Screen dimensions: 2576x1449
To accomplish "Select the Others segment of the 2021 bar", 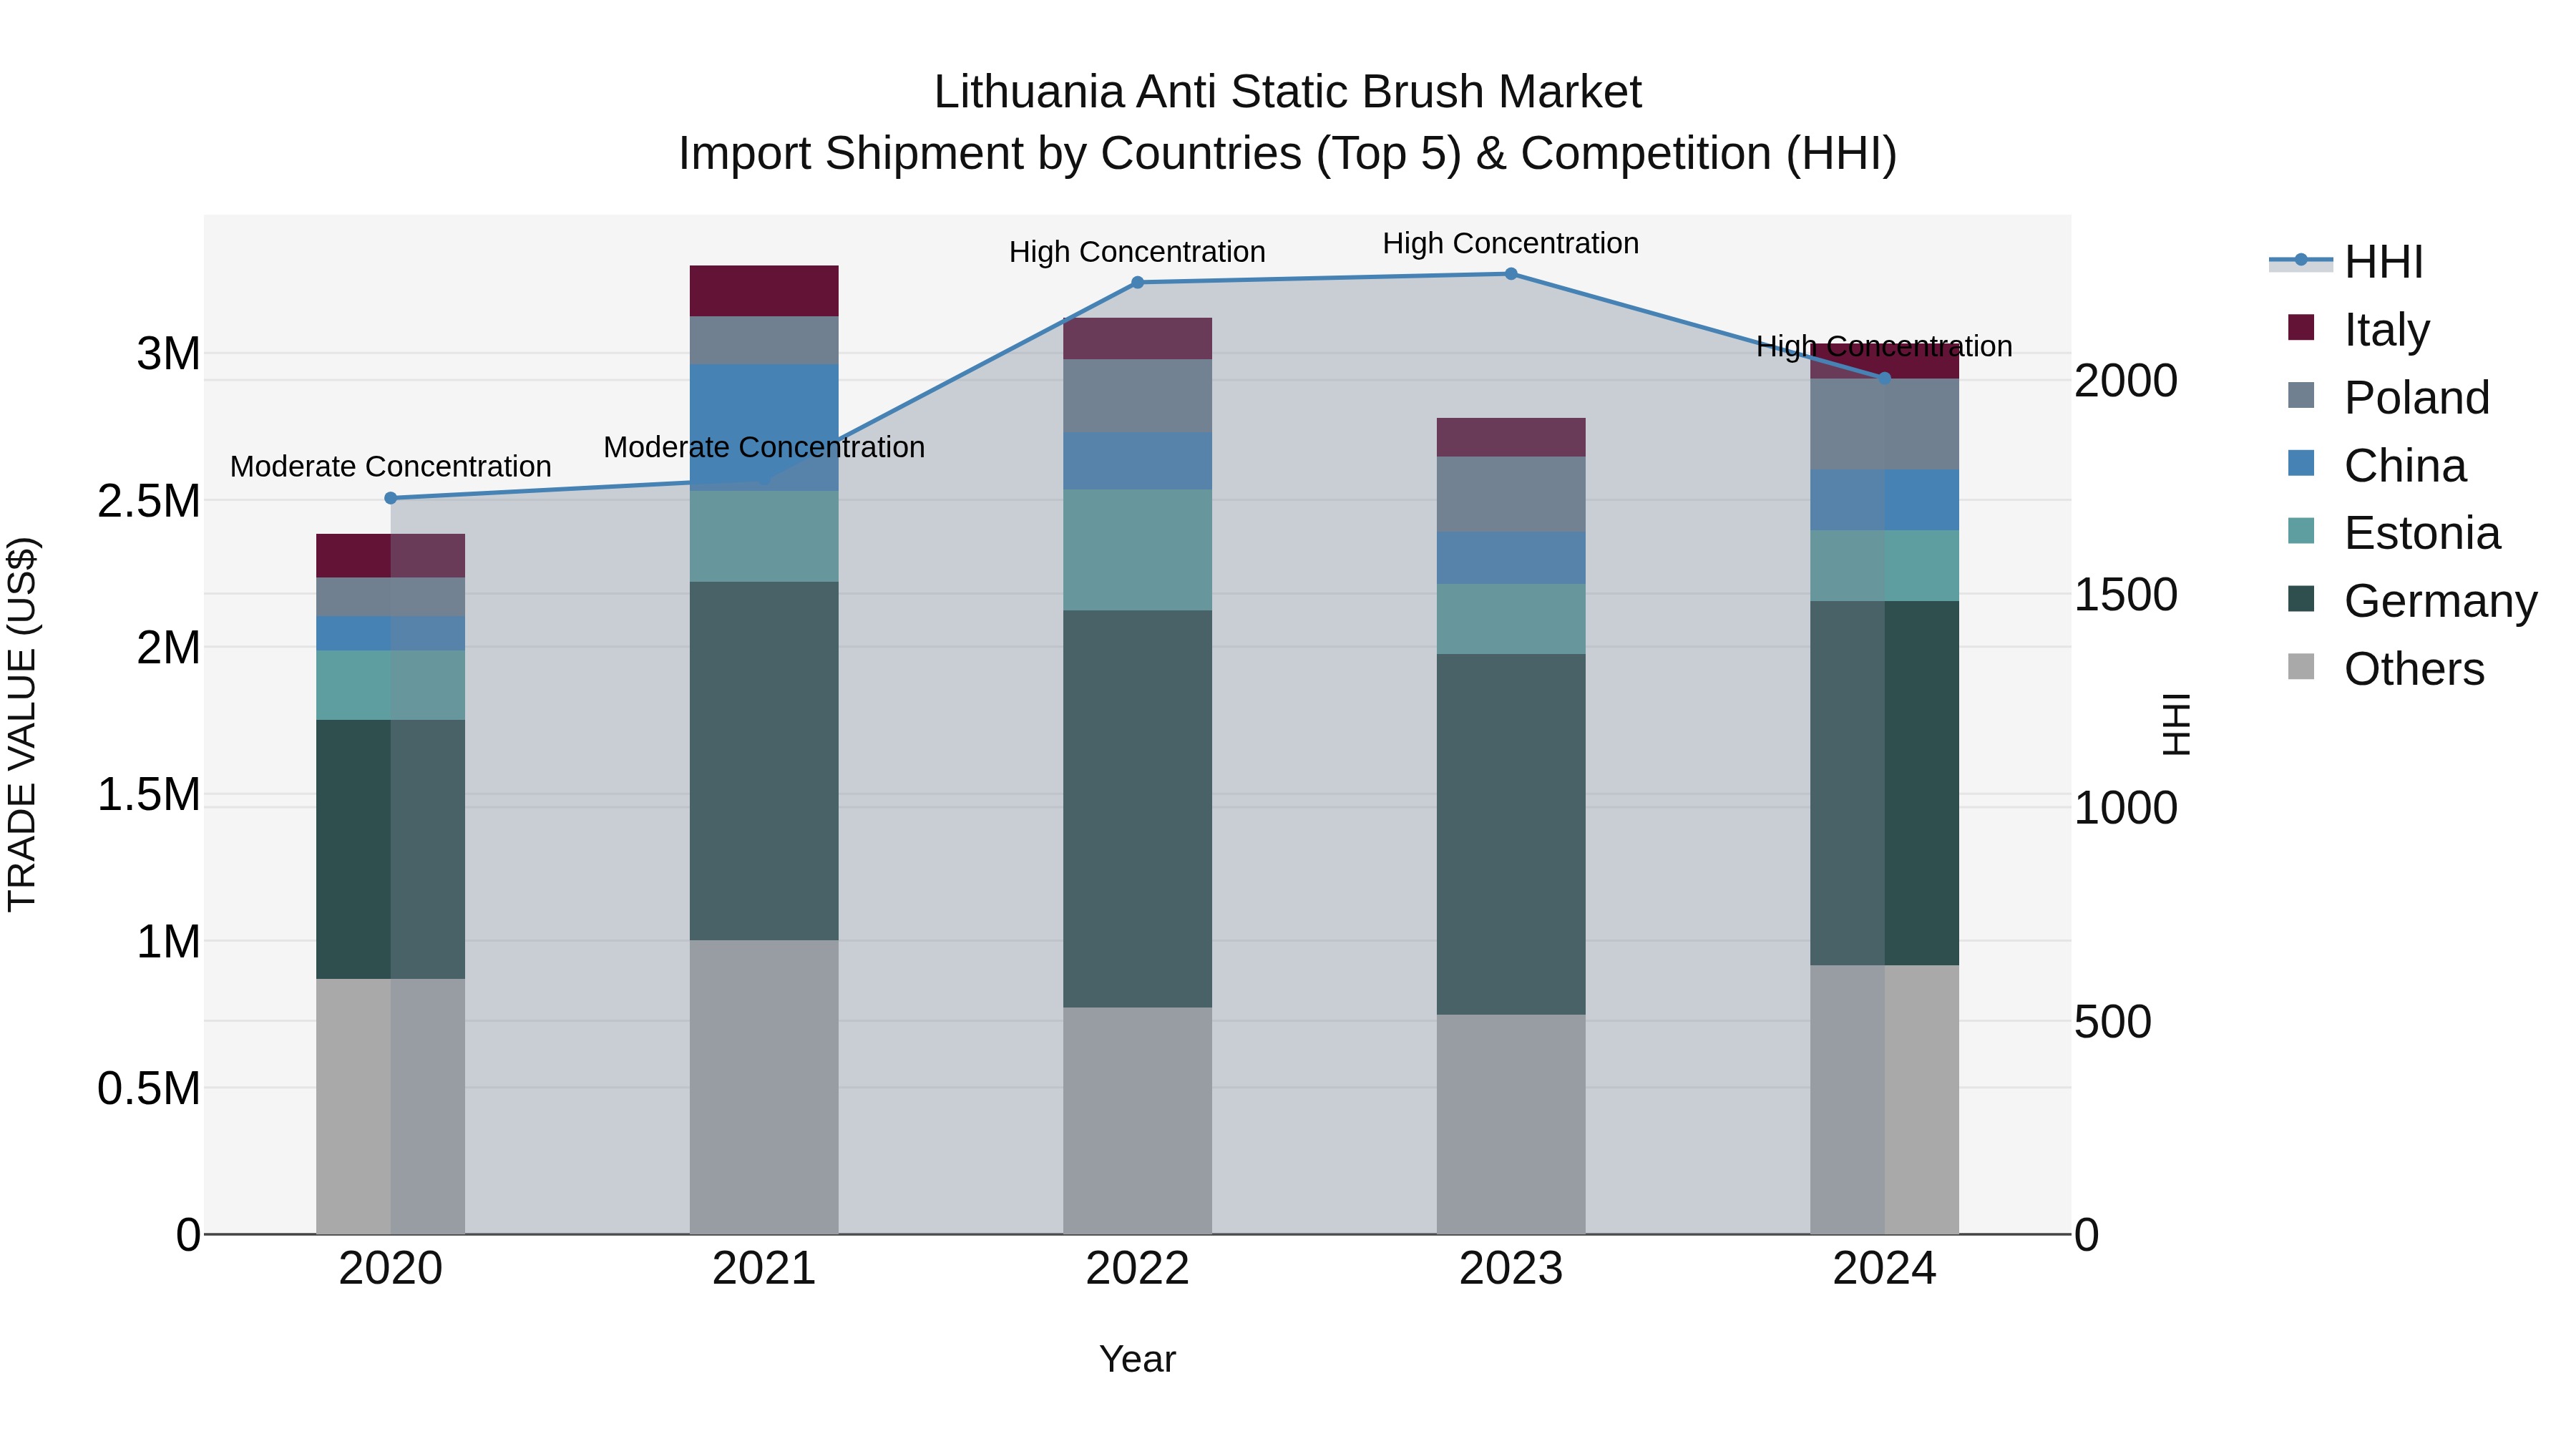I will [764, 1087].
